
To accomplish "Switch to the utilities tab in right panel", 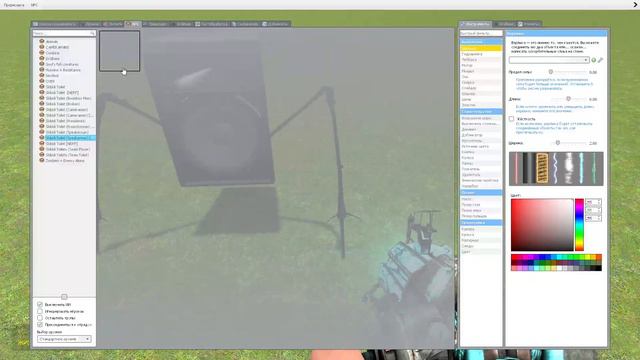I will (x=529, y=24).
